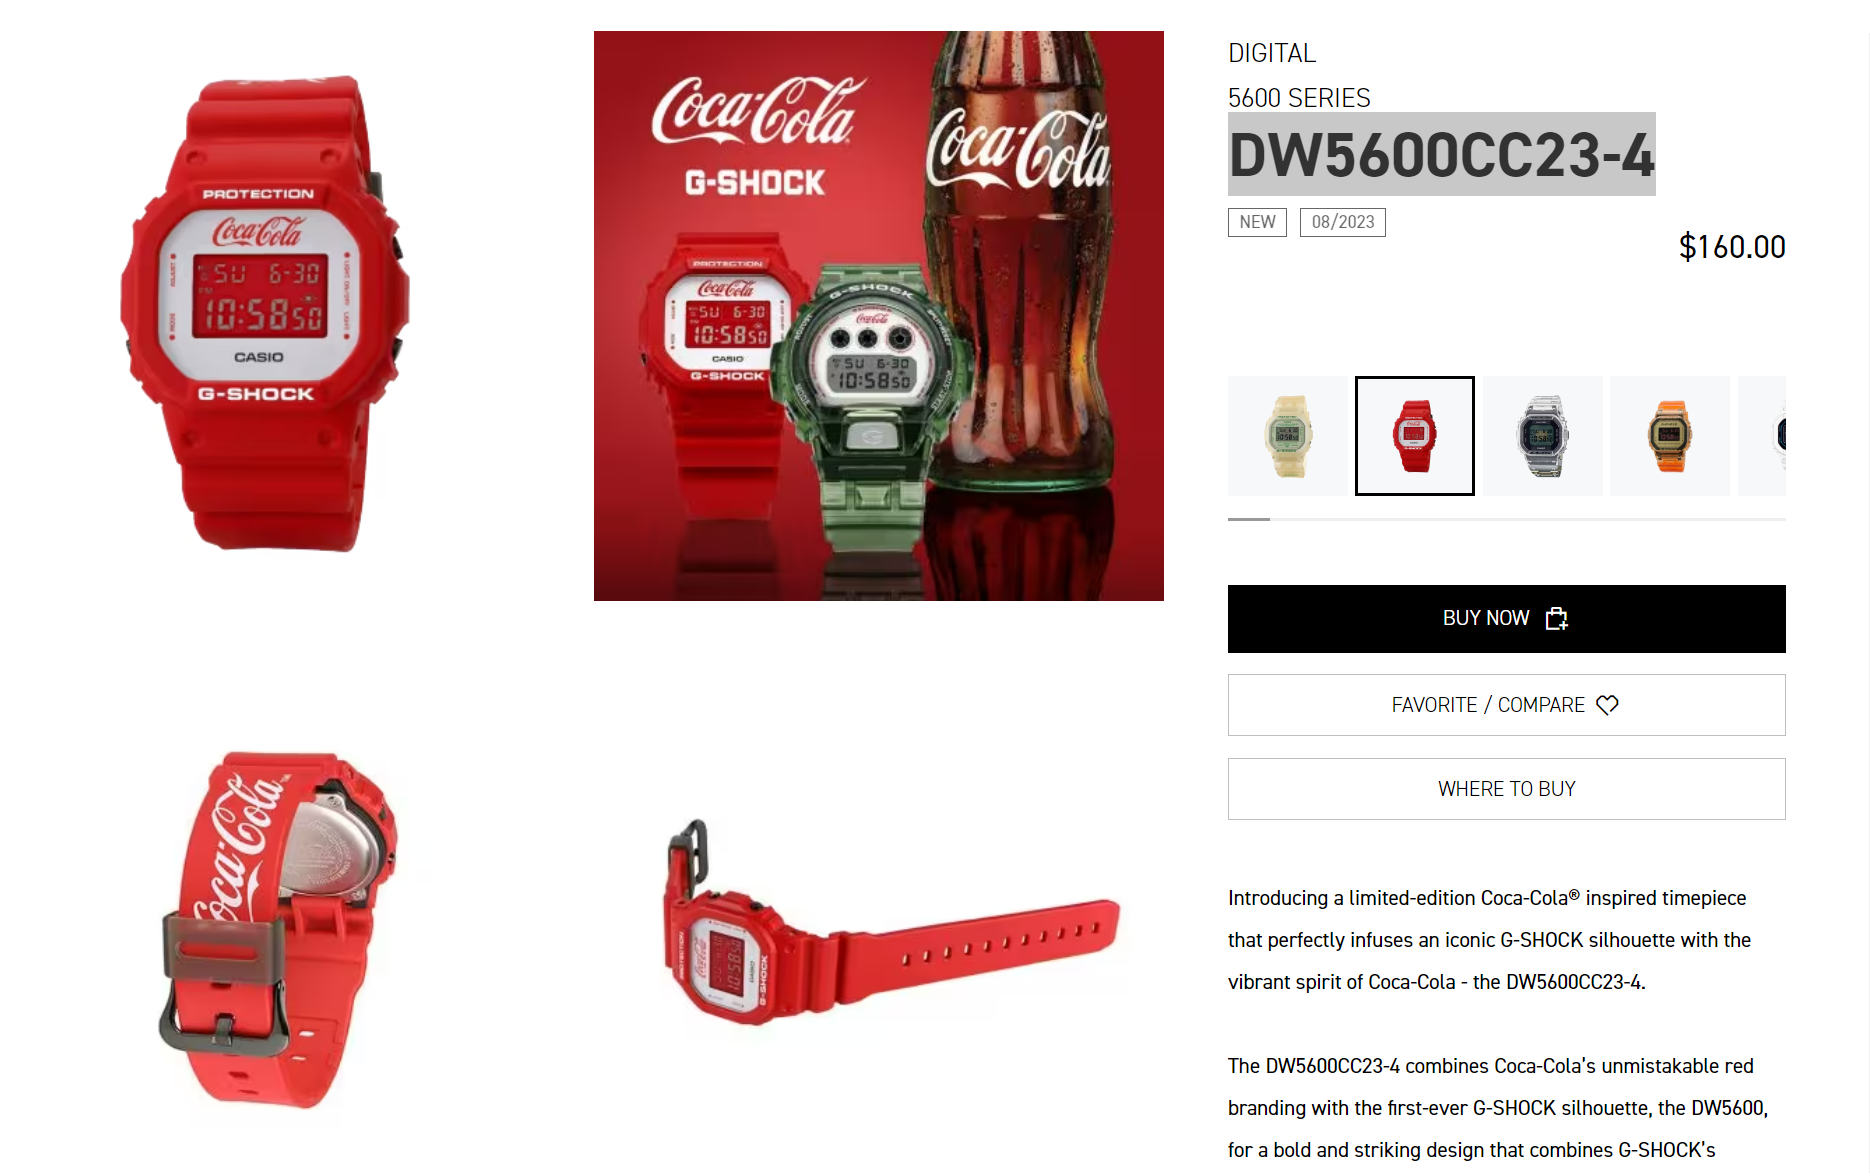
Task: Click the heart icon beside Favorite / Compare
Action: [1607, 705]
